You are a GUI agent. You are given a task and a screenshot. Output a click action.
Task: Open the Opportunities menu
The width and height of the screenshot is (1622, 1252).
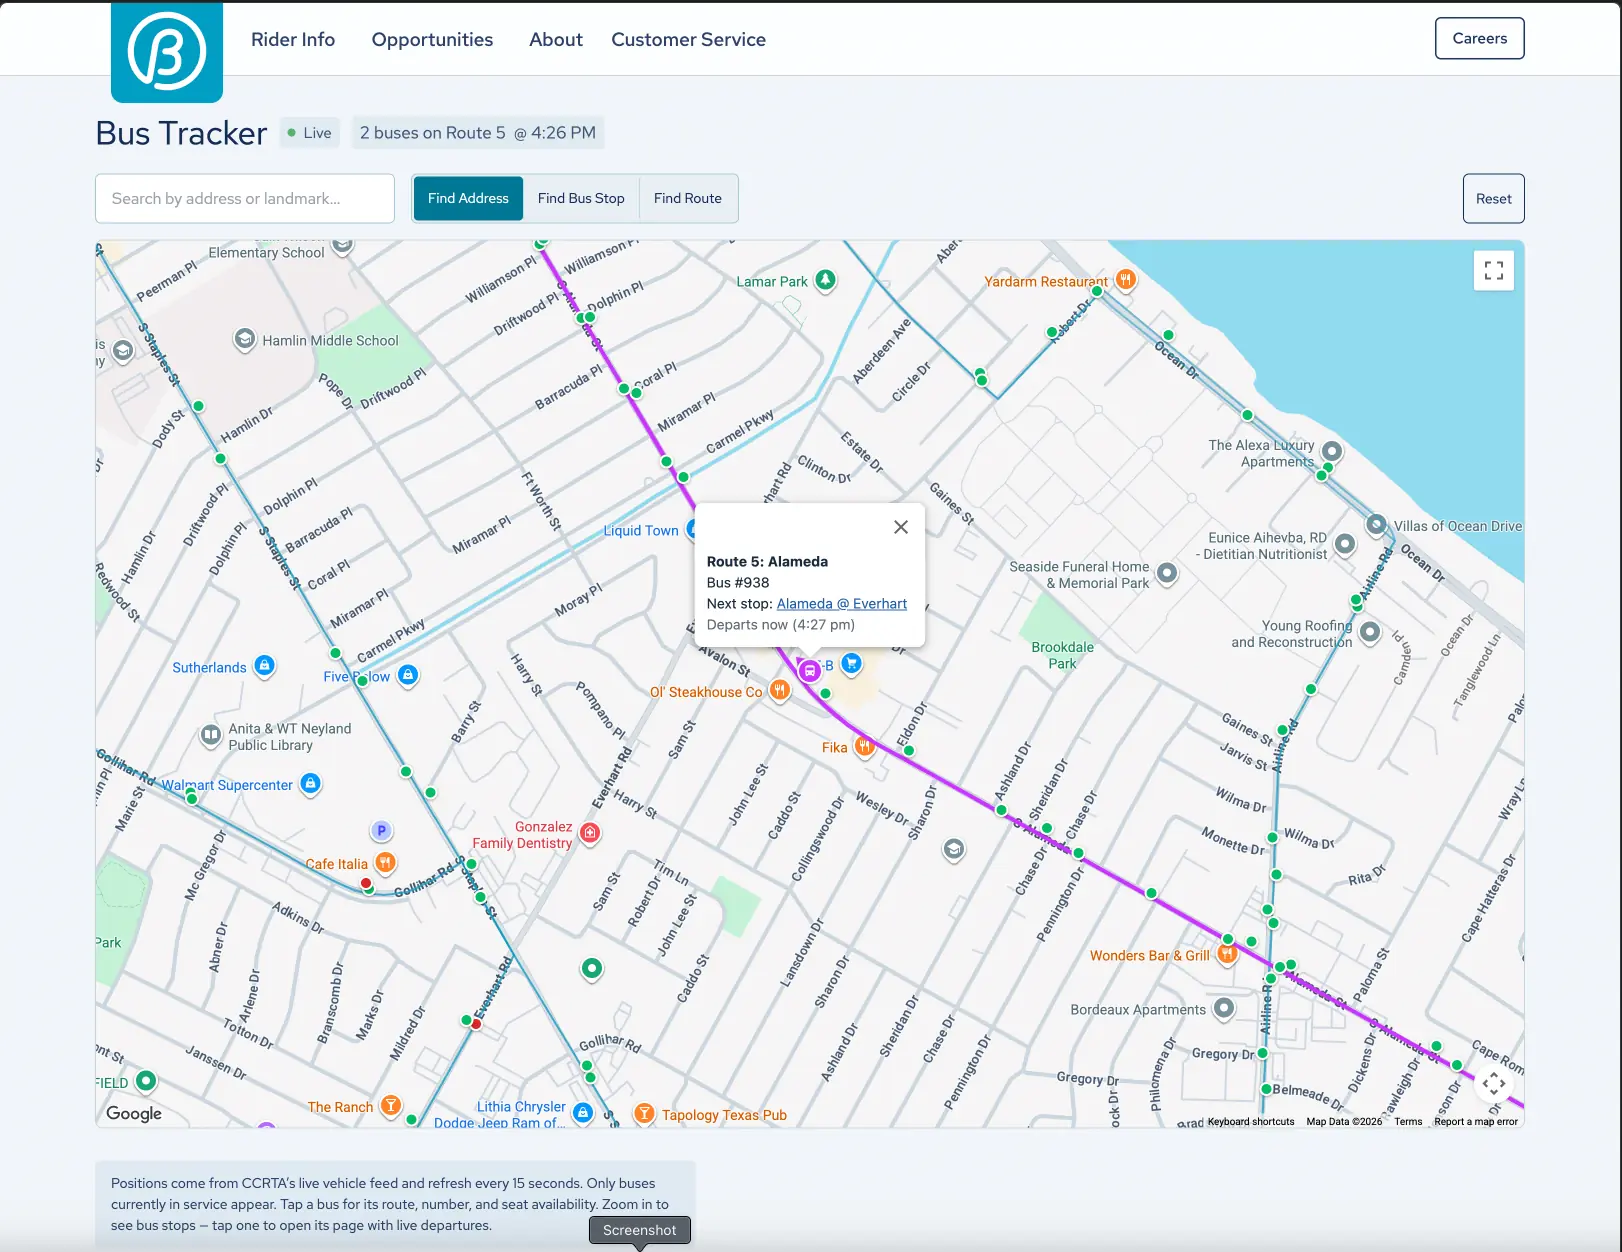point(432,39)
